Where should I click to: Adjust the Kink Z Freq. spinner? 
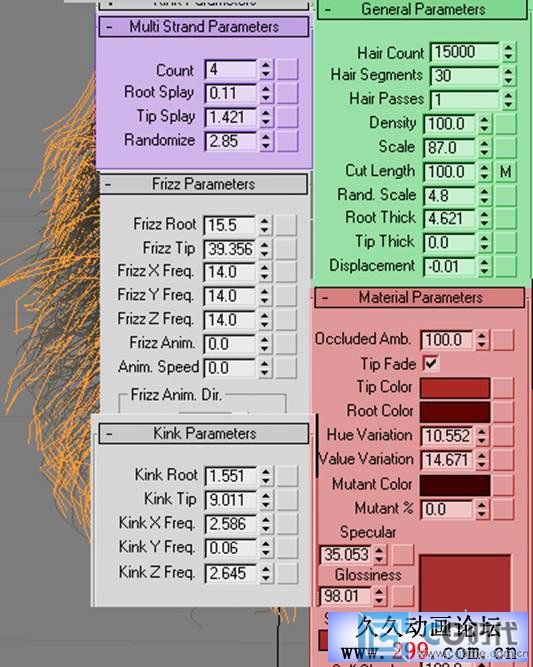pyautogui.click(x=266, y=573)
